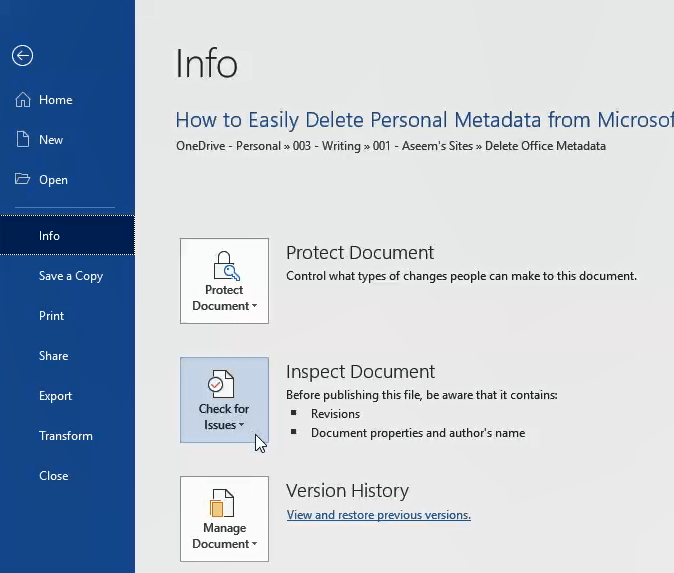Expand the Protect Document dropdown arrow
This screenshot has height=573, width=674.
pyautogui.click(x=254, y=307)
